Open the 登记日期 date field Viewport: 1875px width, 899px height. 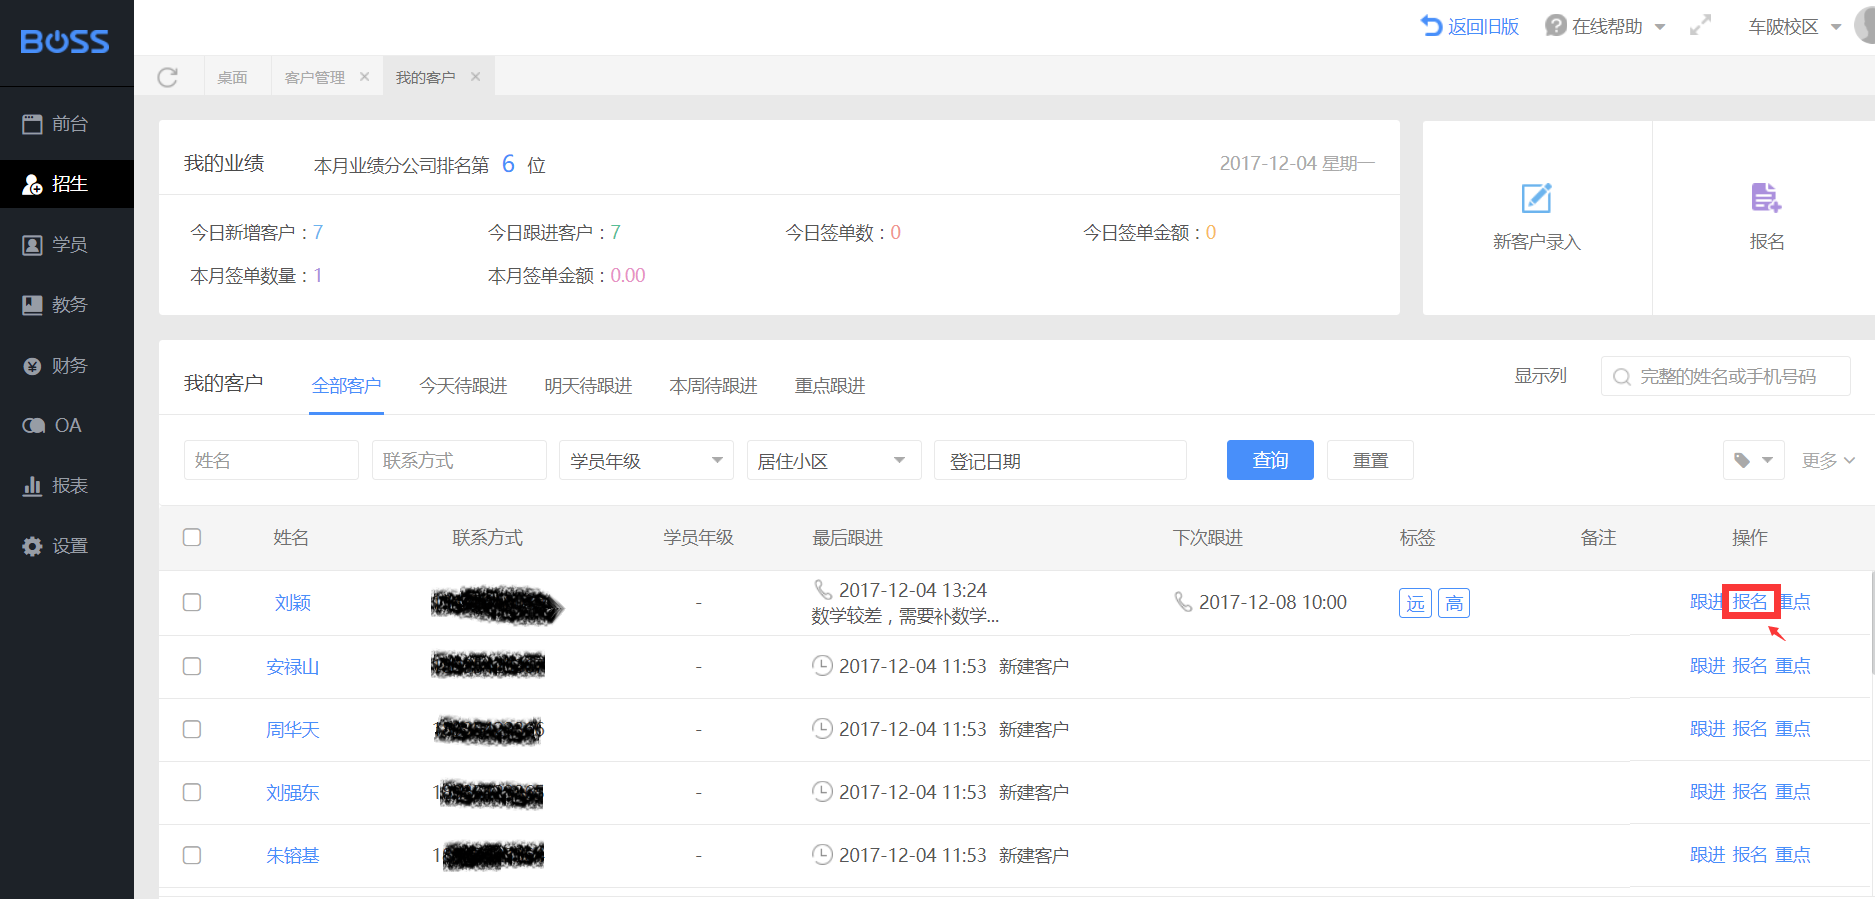pyautogui.click(x=1060, y=460)
